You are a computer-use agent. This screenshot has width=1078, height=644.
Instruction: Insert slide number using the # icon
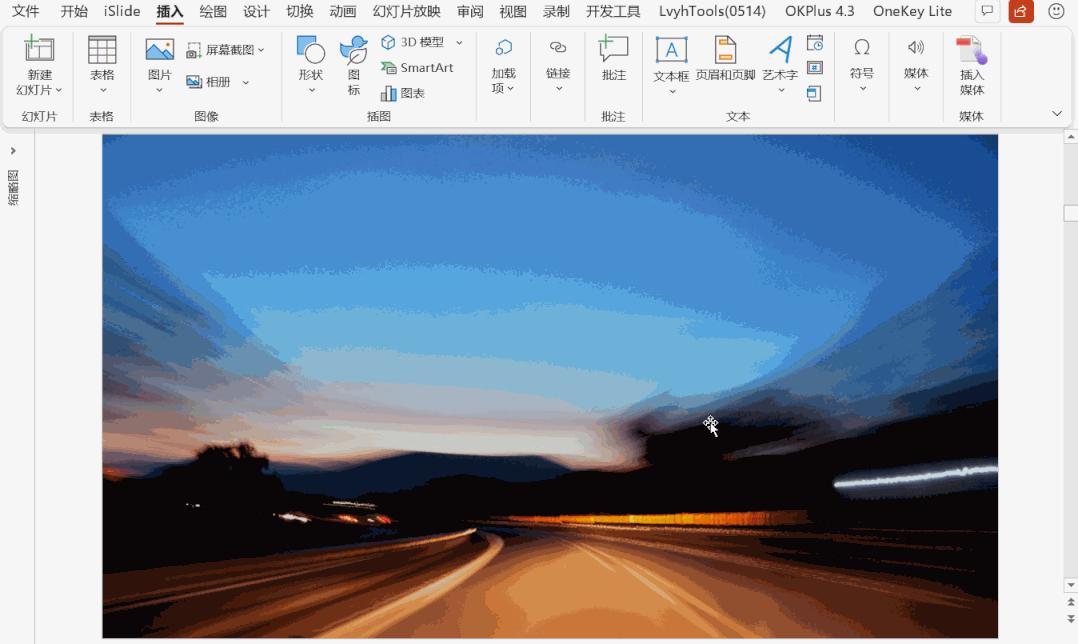(x=815, y=67)
